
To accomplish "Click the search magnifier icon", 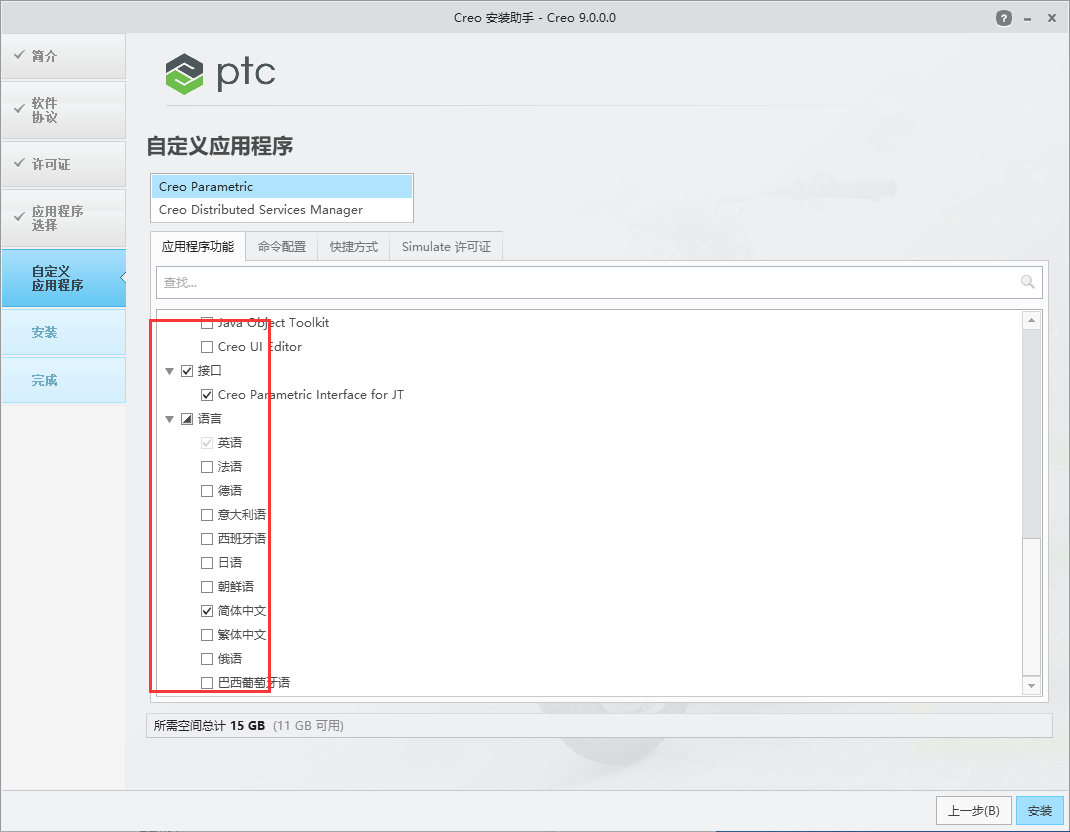I will point(1027,282).
